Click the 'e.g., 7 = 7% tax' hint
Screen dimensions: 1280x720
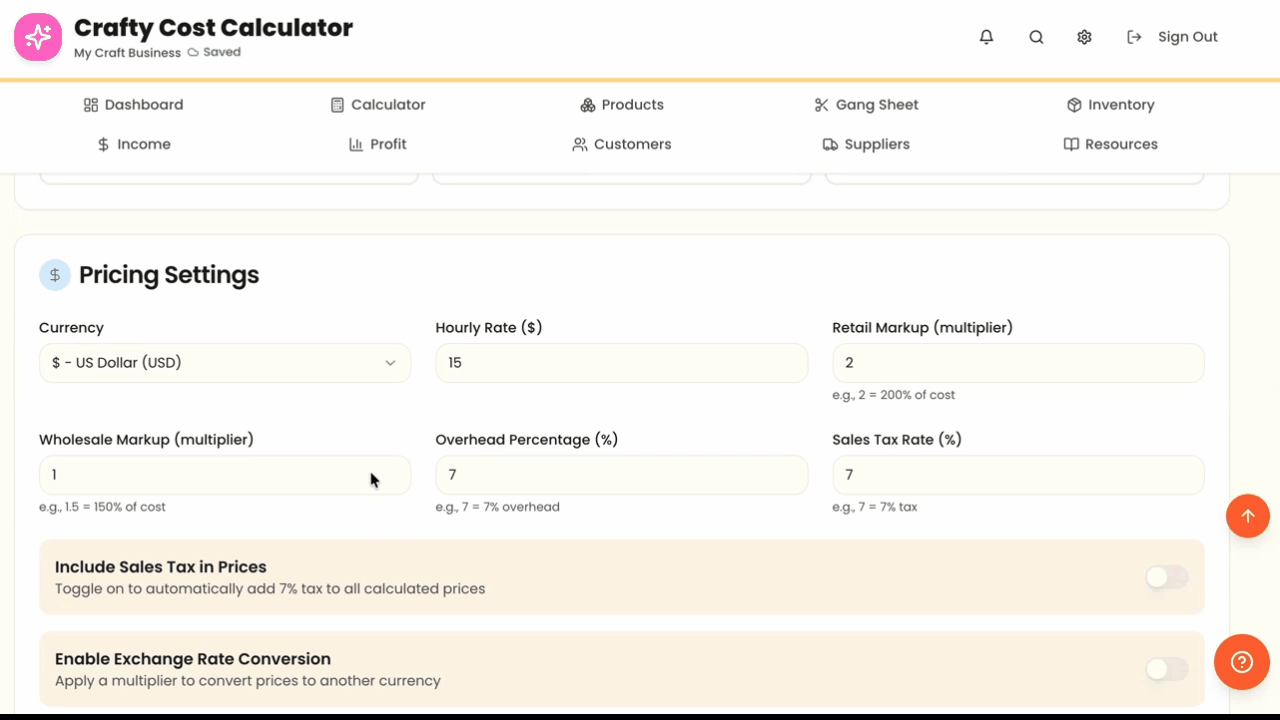click(x=874, y=507)
